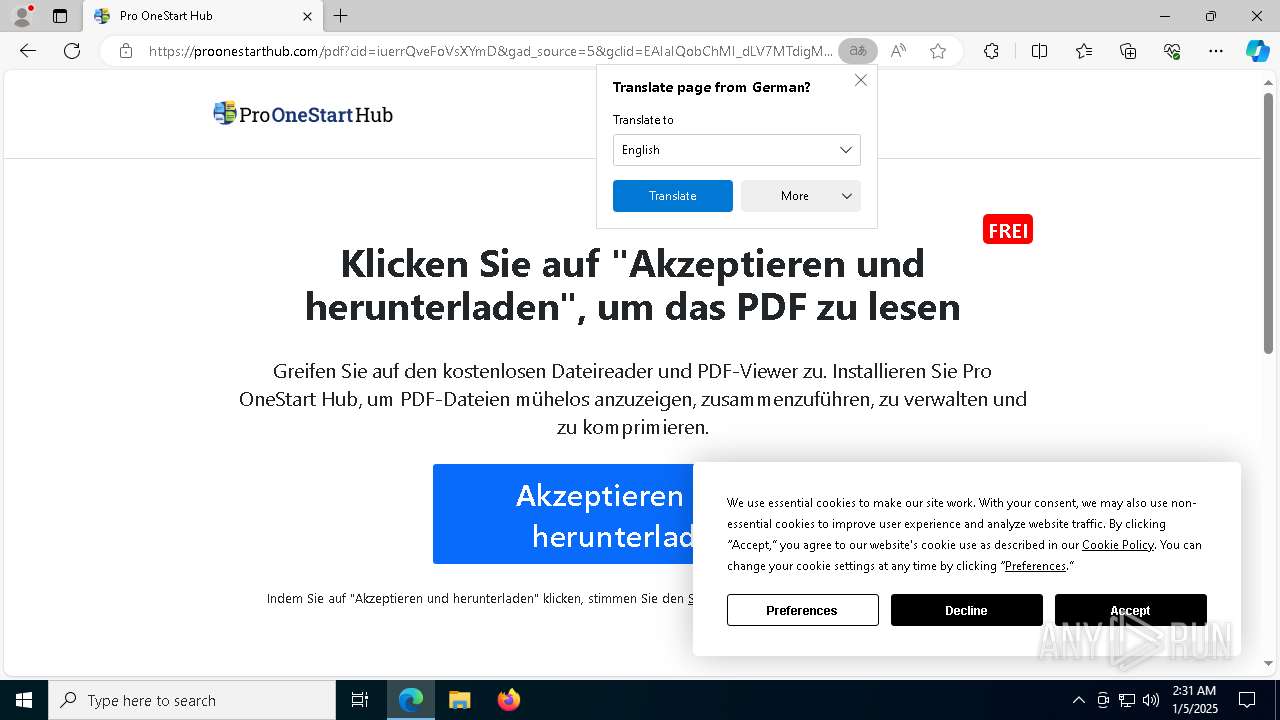Open Windows Start menu
Viewport: 1280px width, 720px height.
[x=24, y=700]
